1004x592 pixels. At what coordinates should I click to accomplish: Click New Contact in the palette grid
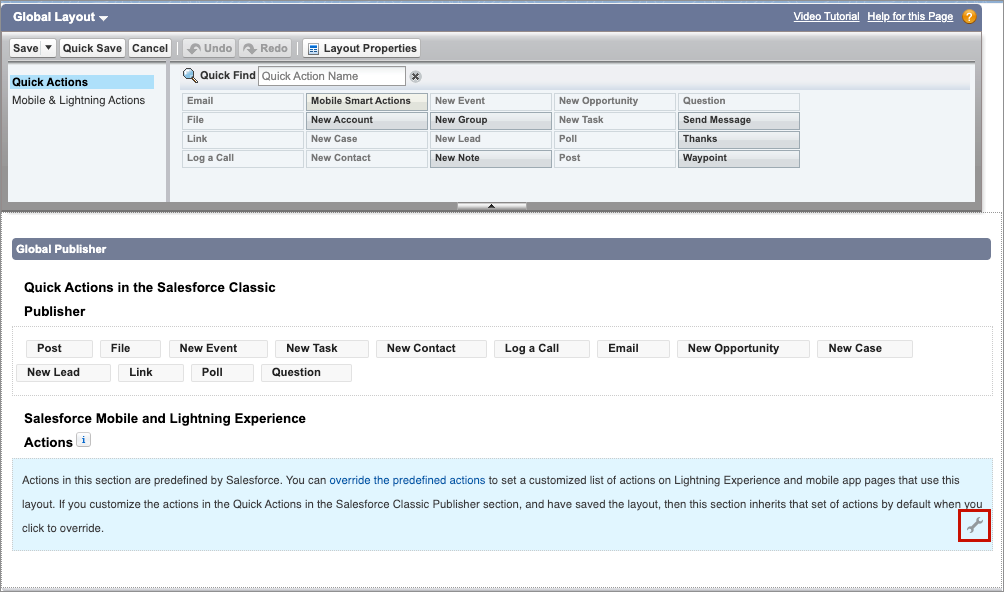tap(367, 158)
